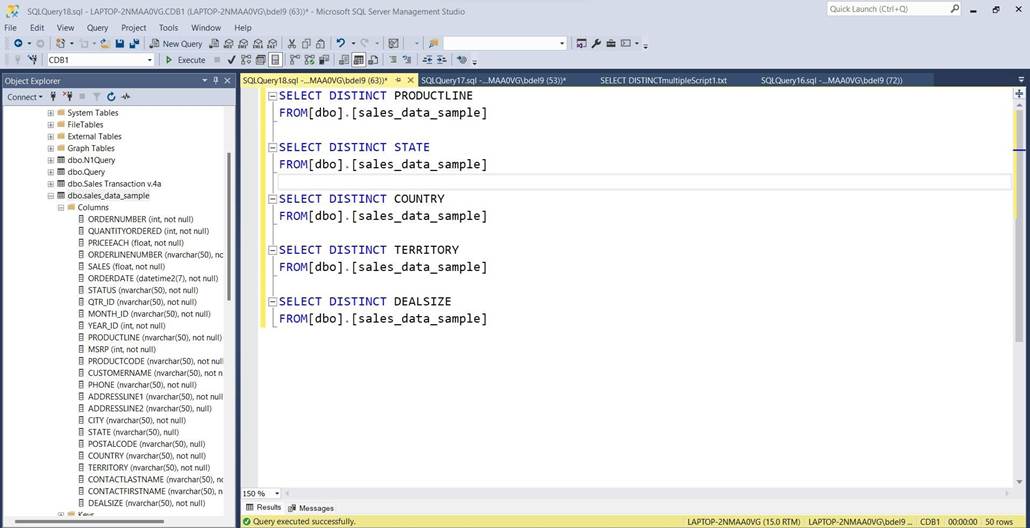Switch to the SQLQuery16.sql tab
Viewport: 1030px width, 528px height.
click(x=830, y=80)
